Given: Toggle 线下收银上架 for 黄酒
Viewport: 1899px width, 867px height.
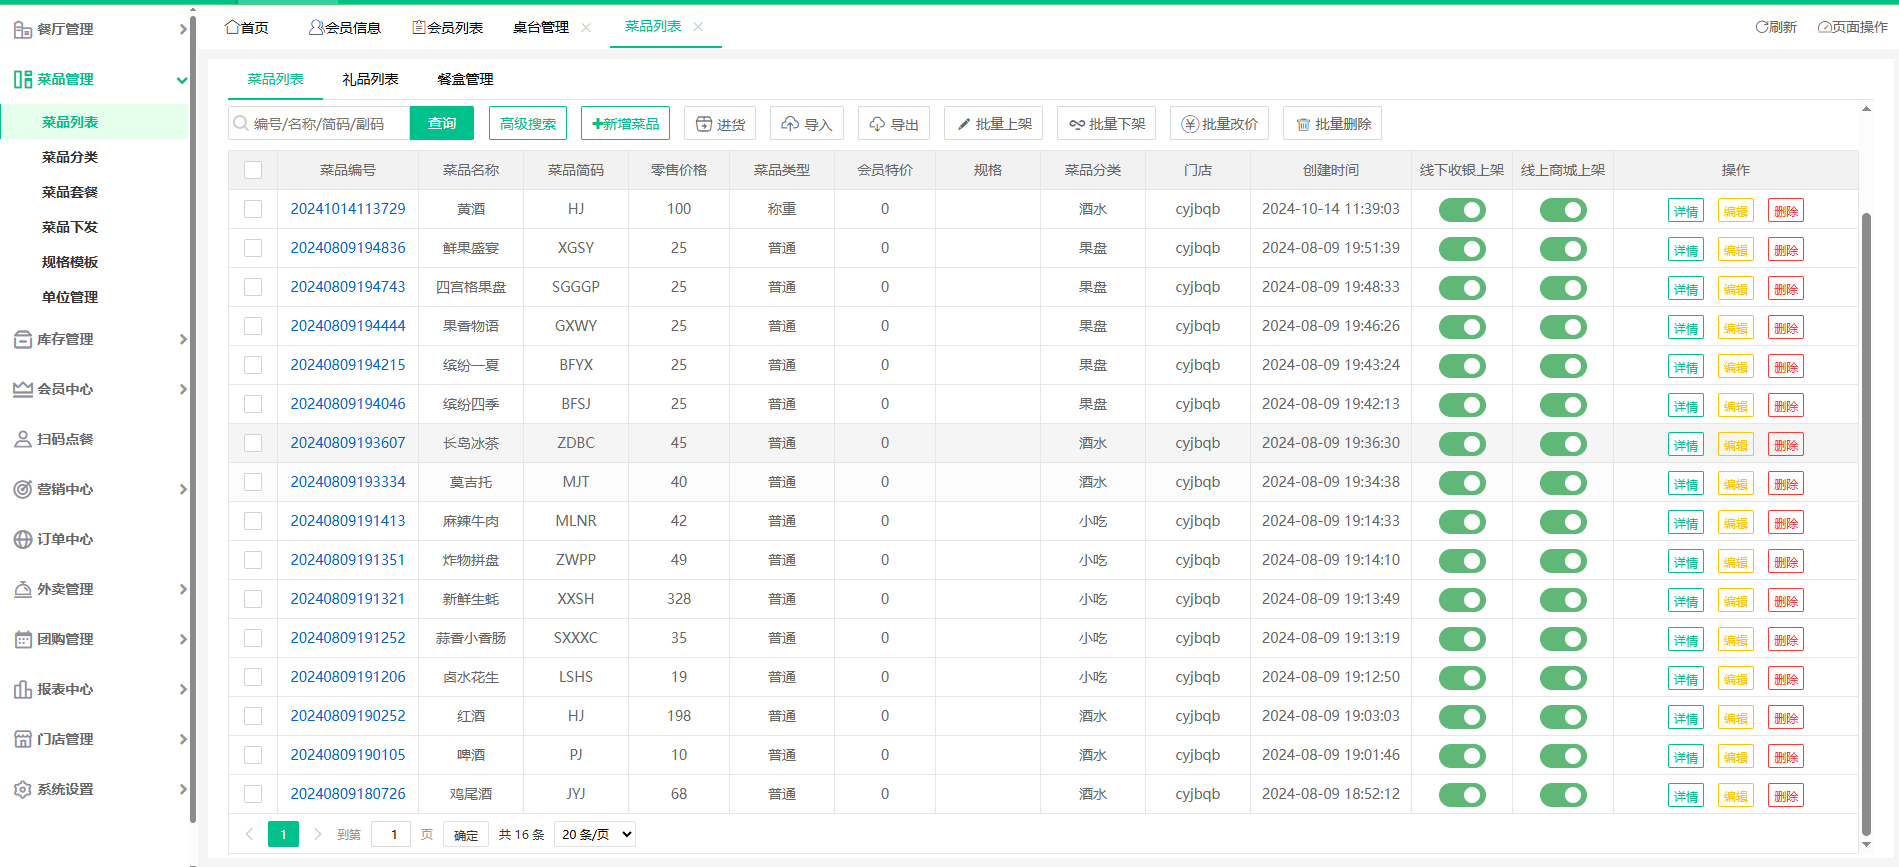Looking at the screenshot, I should [x=1462, y=210].
